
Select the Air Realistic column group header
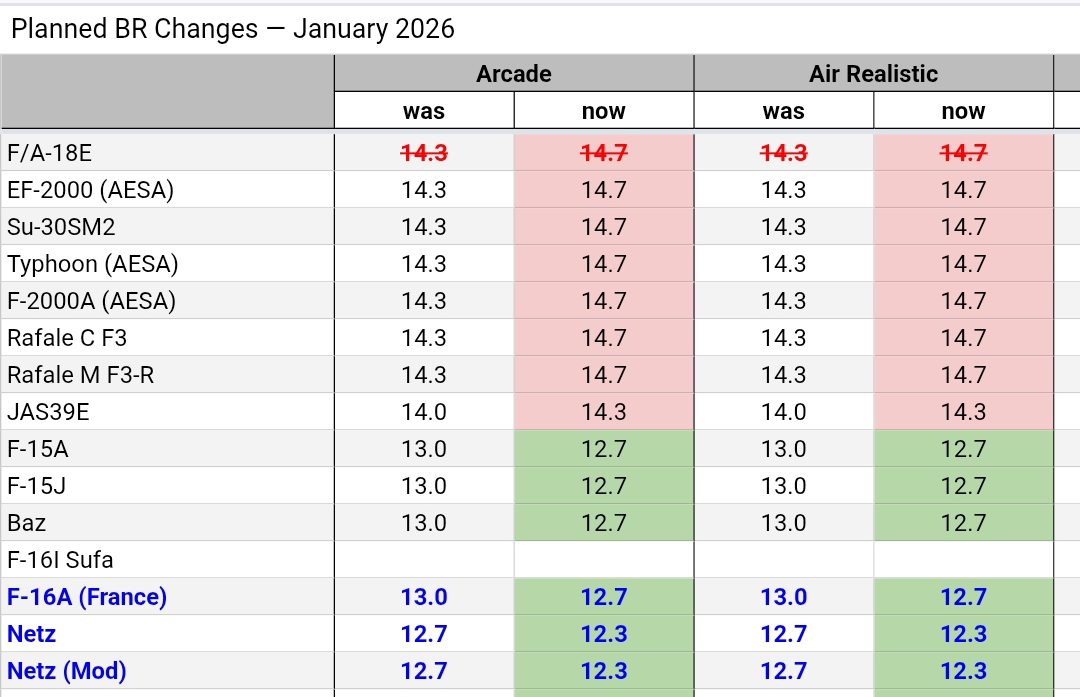point(873,74)
